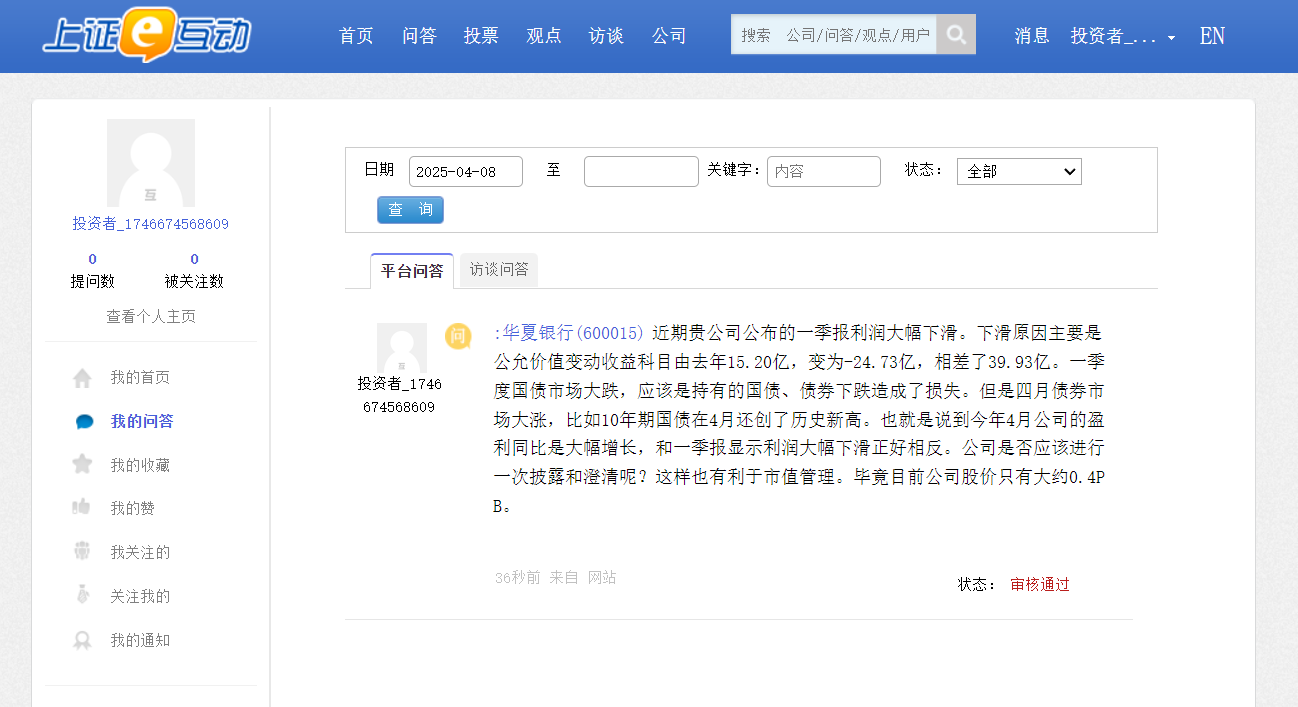Click the start date field 2025-04-08
The image size is (1298, 707).
[x=466, y=171]
